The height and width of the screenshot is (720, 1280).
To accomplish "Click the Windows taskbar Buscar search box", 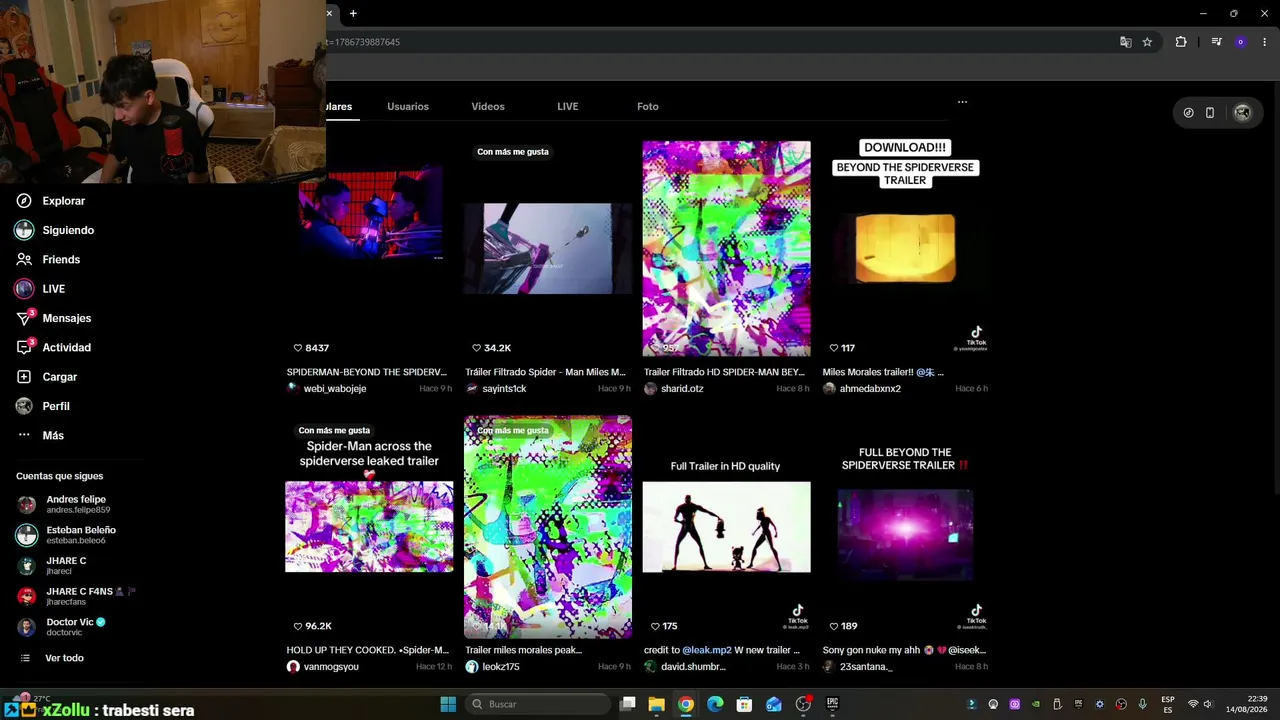I will pos(538,704).
